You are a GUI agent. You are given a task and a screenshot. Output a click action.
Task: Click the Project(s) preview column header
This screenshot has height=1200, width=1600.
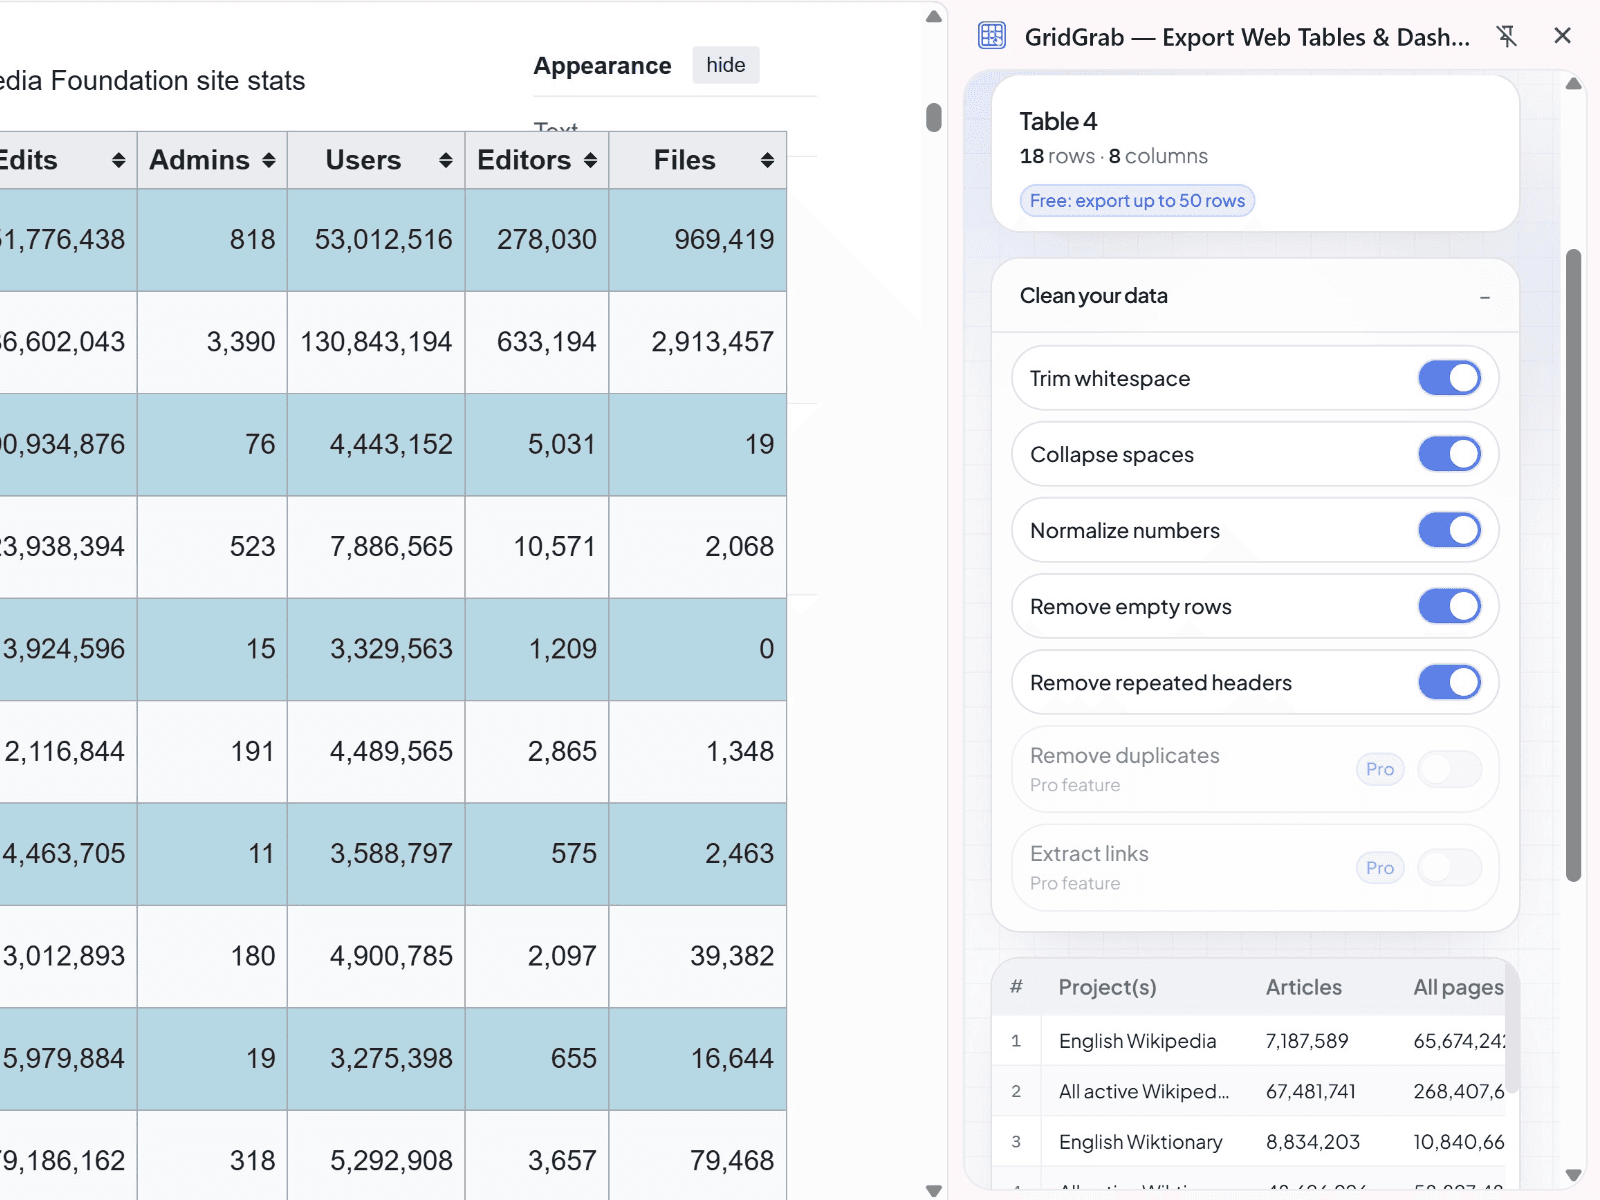1107,987
